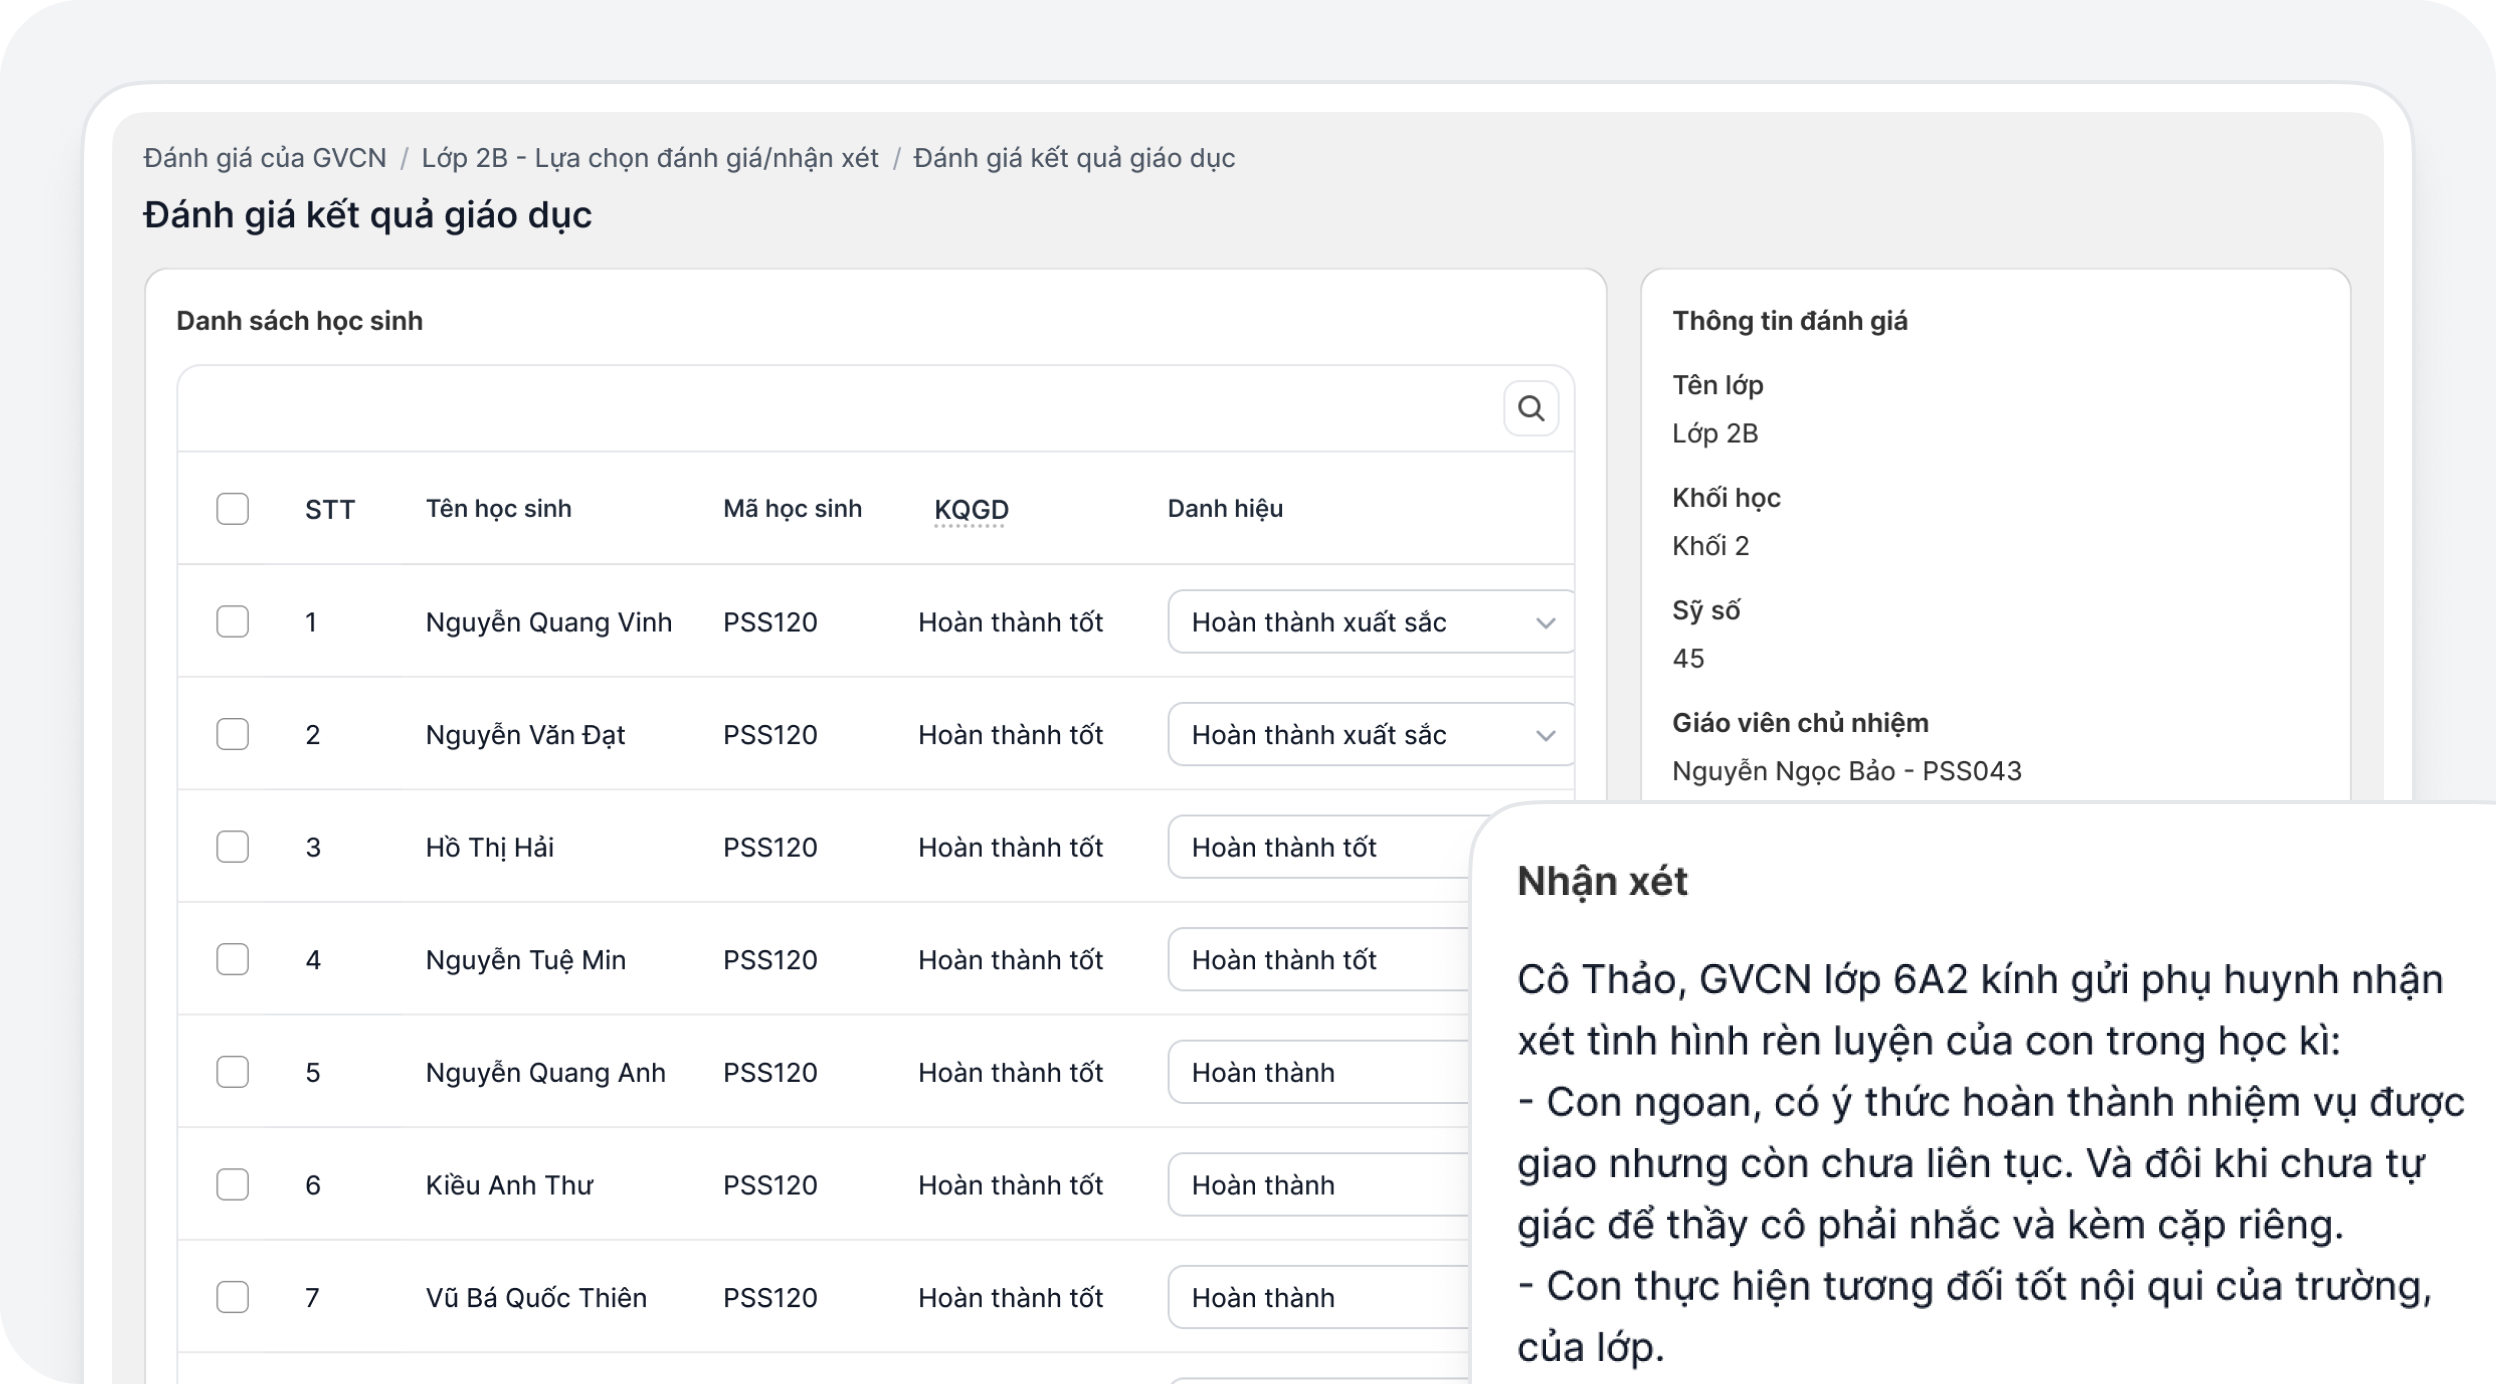Image resolution: width=2496 pixels, height=1384 pixels.
Task: Click Lớp 2B value under Tên lớp
Action: pyautogui.click(x=1715, y=433)
